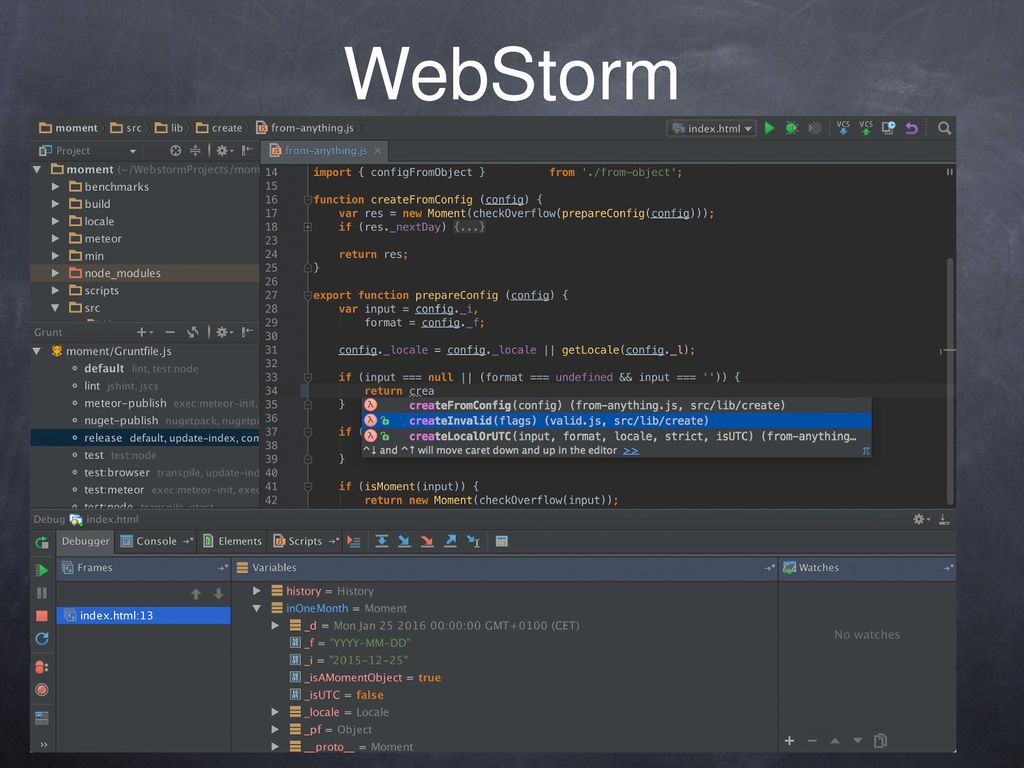Image resolution: width=1024 pixels, height=768 pixels.
Task: Collapse the inOneMonth variable
Action: pyautogui.click(x=257, y=608)
